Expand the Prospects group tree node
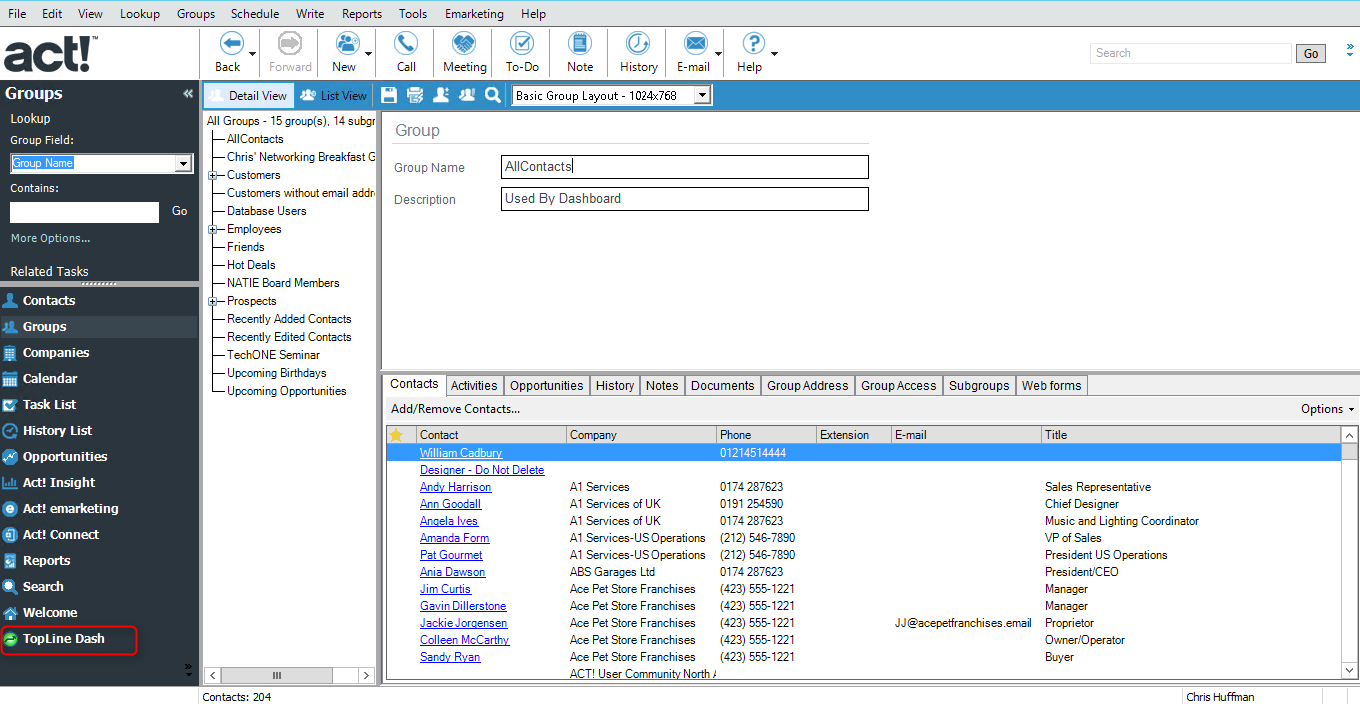This screenshot has height=704, width=1360. [x=213, y=301]
